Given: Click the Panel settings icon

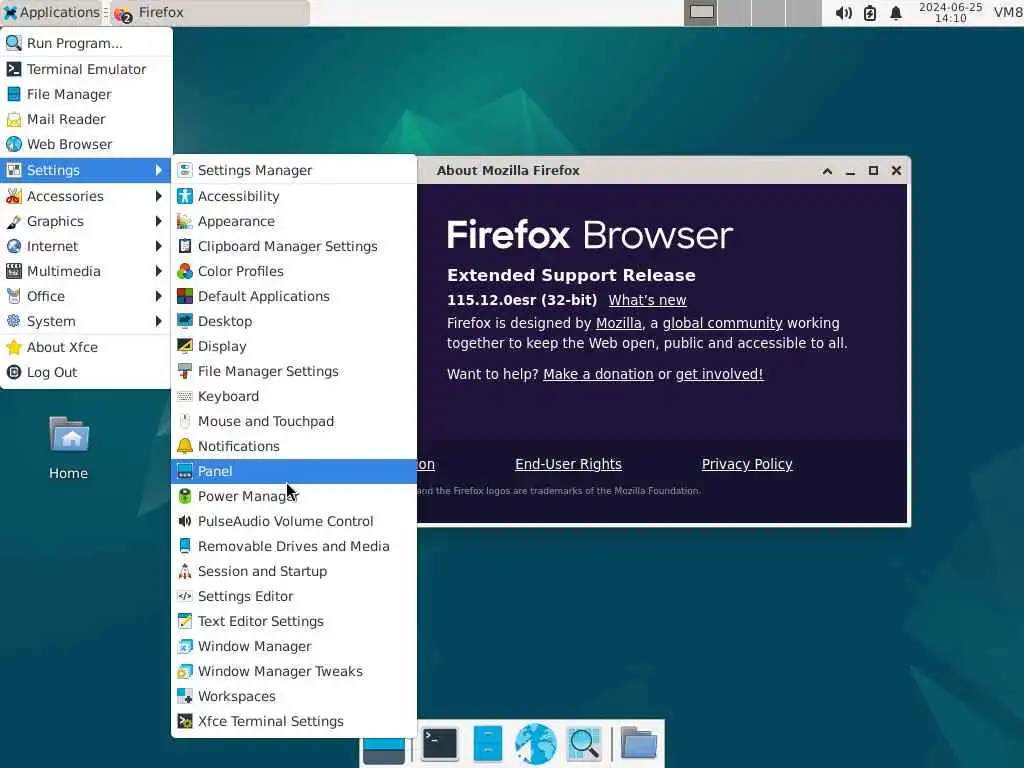Looking at the screenshot, I should 185,472.
